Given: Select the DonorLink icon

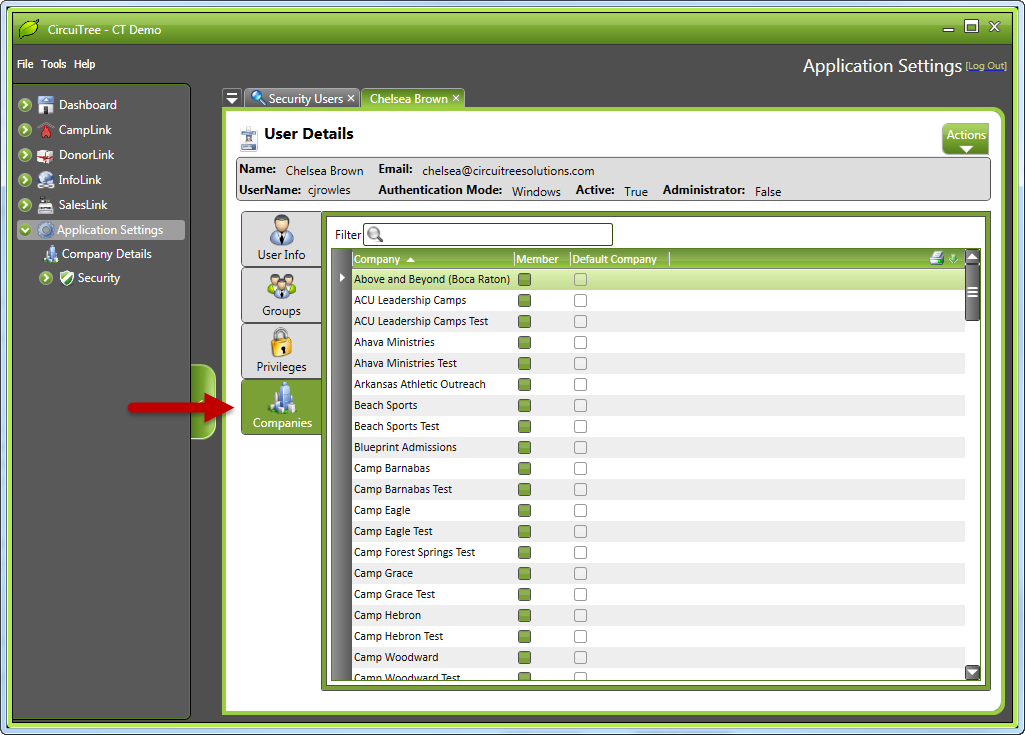Looking at the screenshot, I should click(x=46, y=155).
